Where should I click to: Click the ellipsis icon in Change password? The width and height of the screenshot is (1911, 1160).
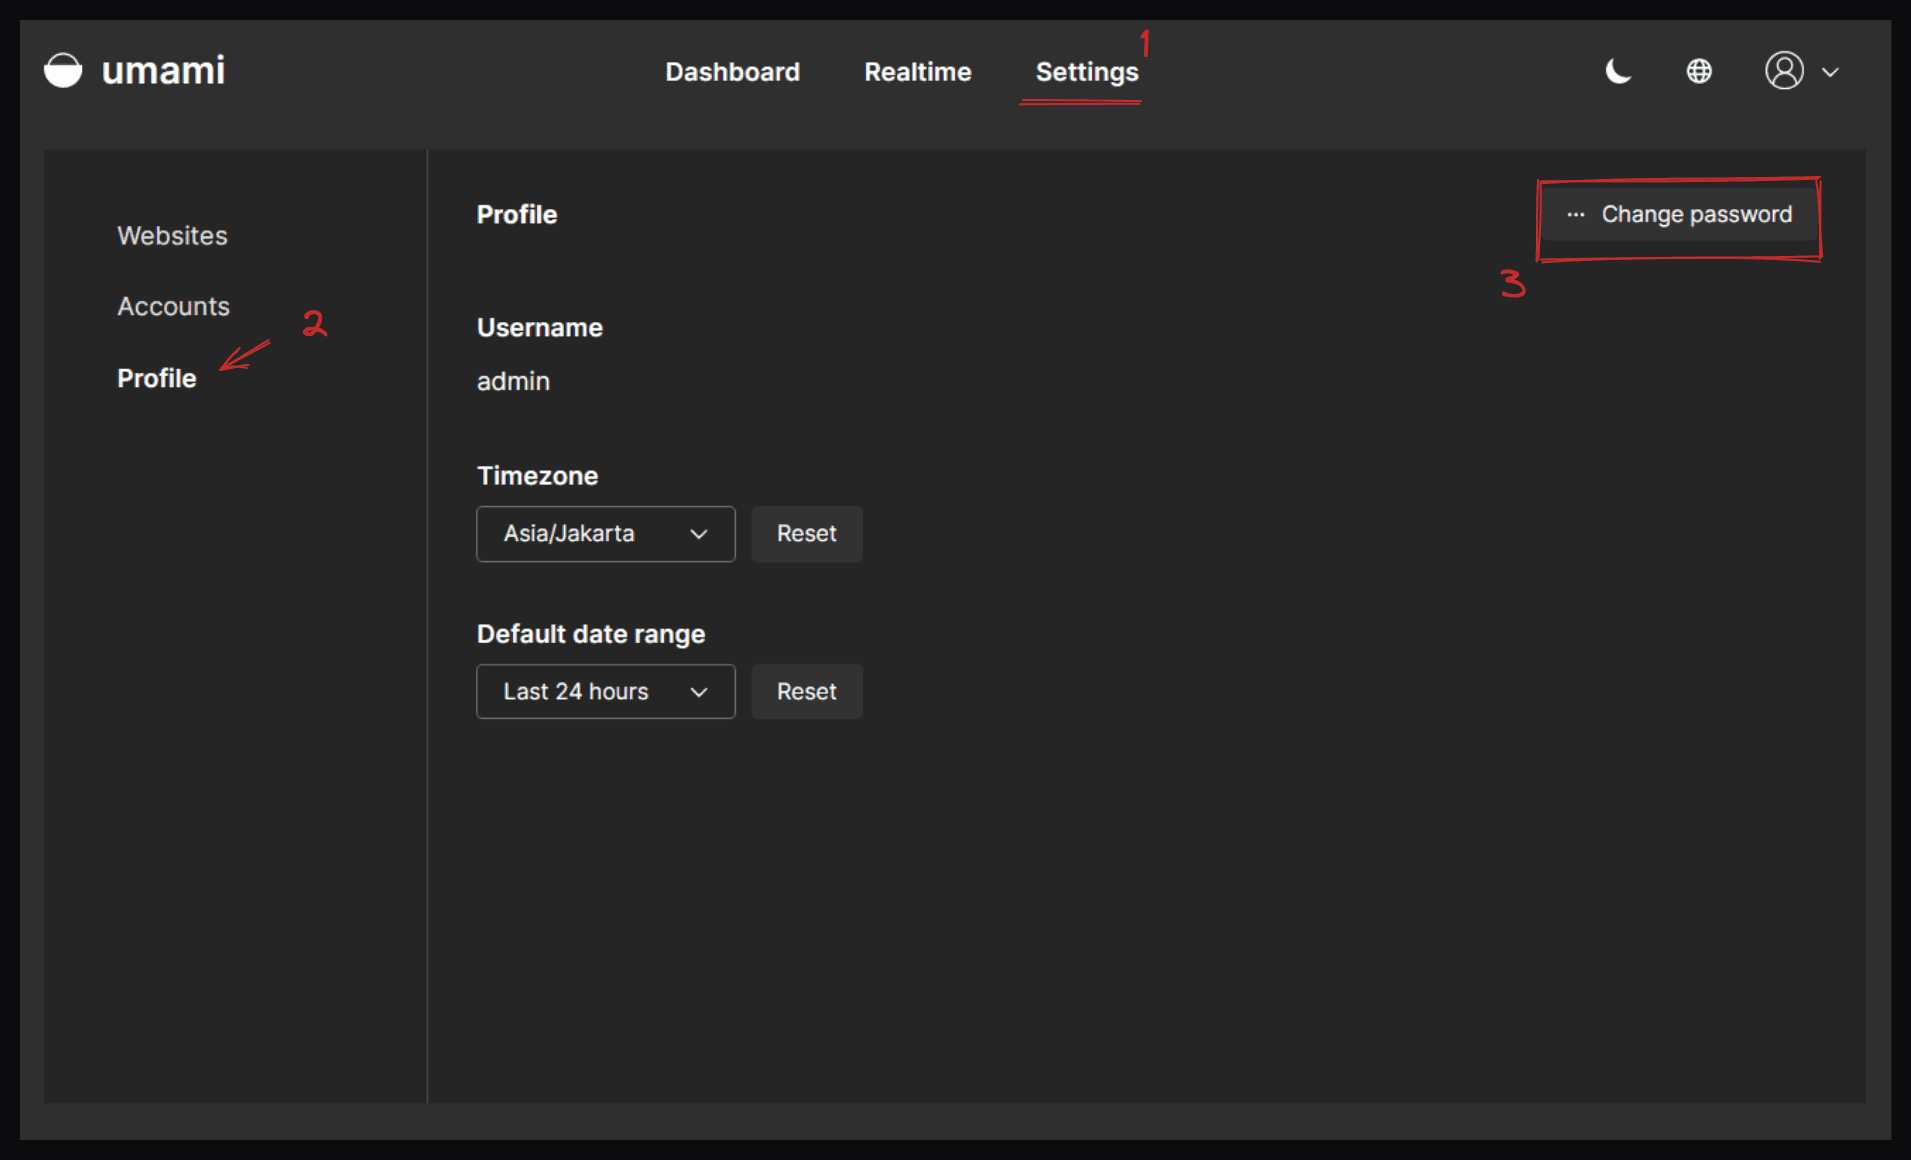pyautogui.click(x=1575, y=215)
